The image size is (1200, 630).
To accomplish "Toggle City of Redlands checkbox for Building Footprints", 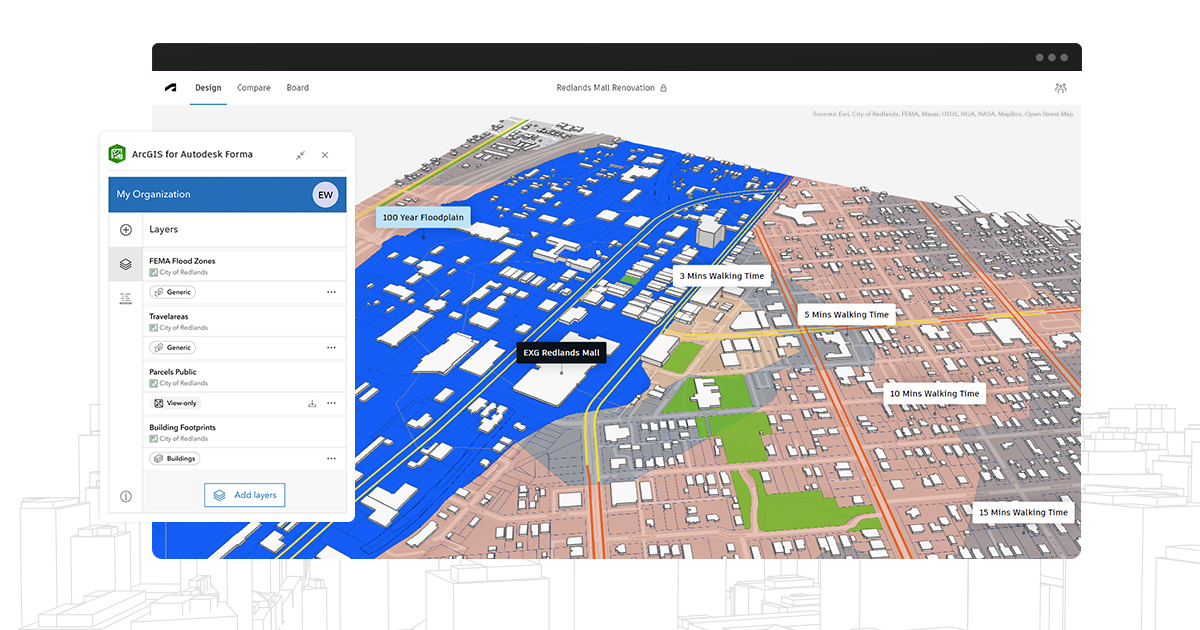I will 154,437.
